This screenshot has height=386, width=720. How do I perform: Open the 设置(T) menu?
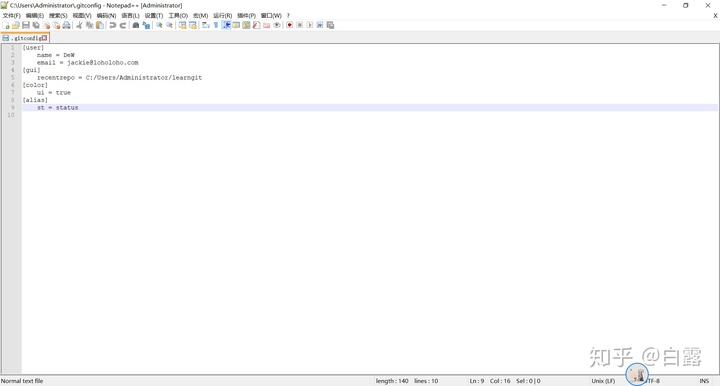154,16
